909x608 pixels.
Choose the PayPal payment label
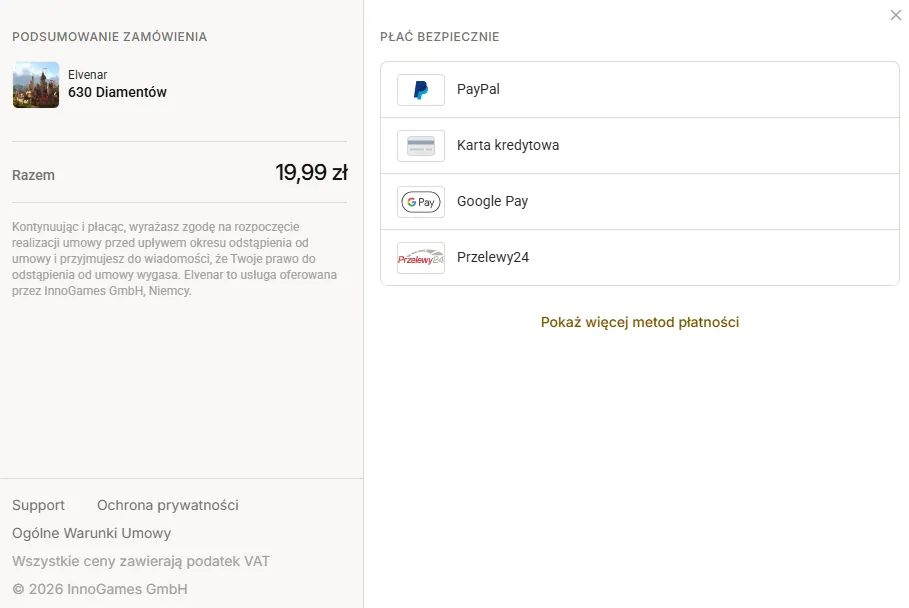click(x=478, y=89)
